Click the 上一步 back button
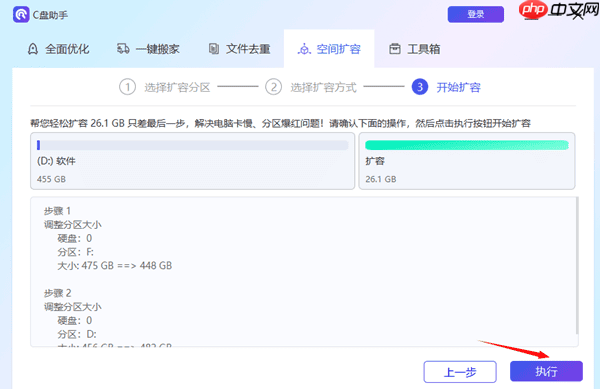 pyautogui.click(x=460, y=372)
